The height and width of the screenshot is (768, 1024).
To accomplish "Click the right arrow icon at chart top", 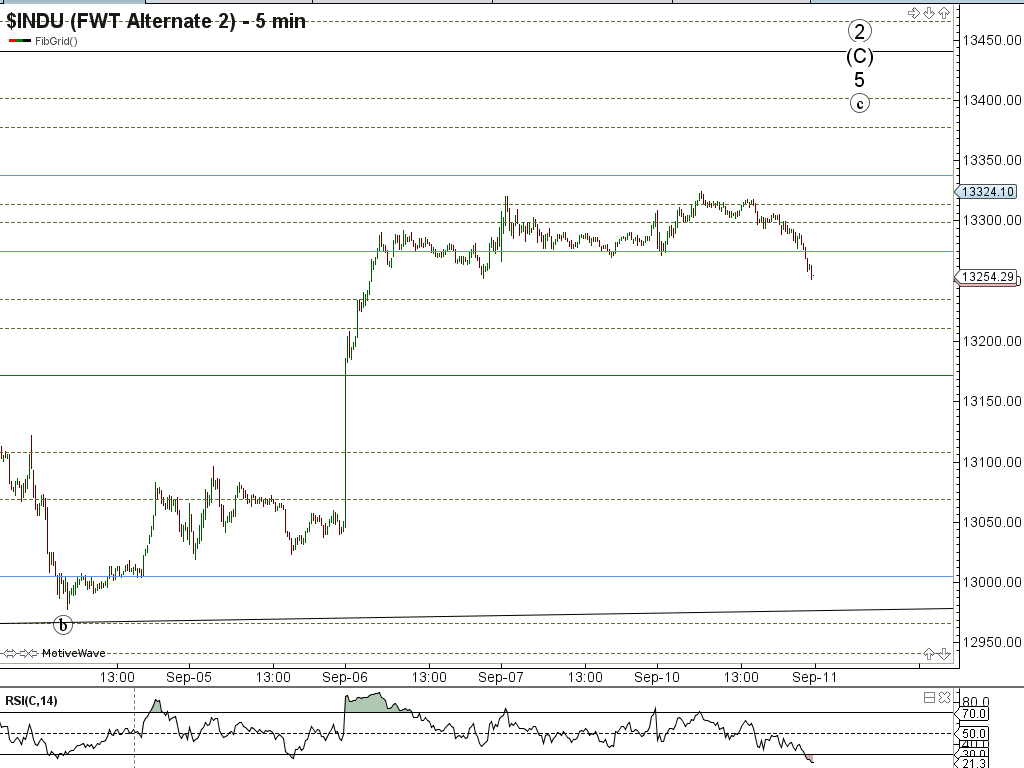I will click(913, 13).
